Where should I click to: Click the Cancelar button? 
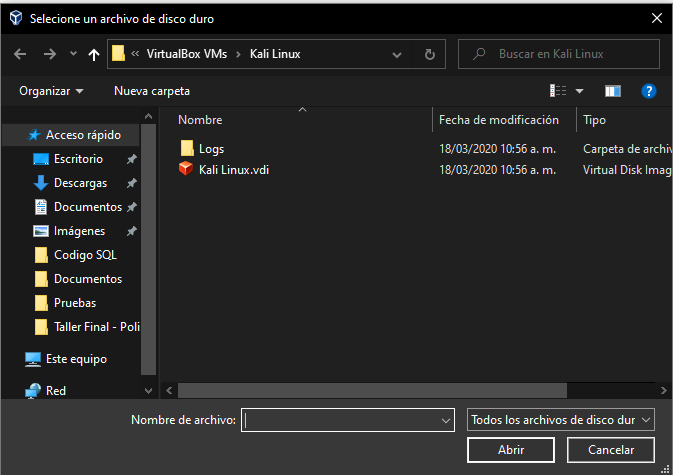(x=611, y=450)
